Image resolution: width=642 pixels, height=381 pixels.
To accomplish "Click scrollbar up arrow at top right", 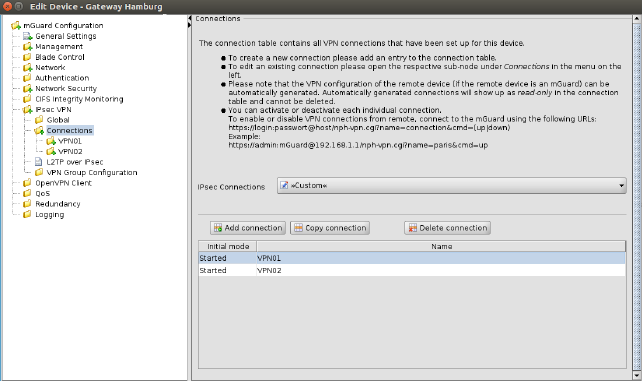I will coord(637,18).
